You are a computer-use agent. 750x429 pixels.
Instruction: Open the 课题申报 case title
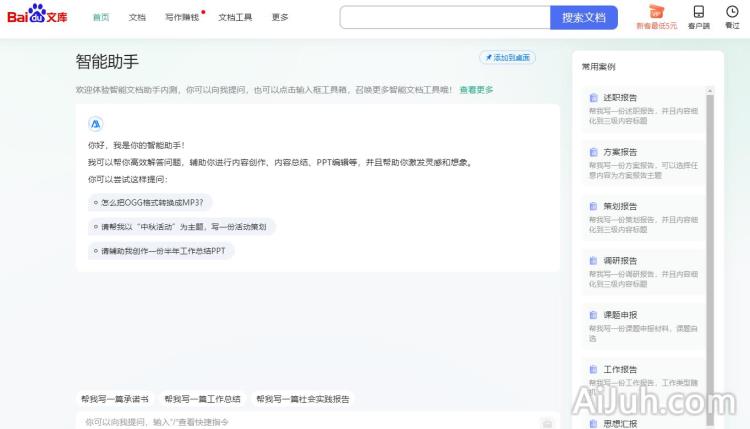pos(620,315)
